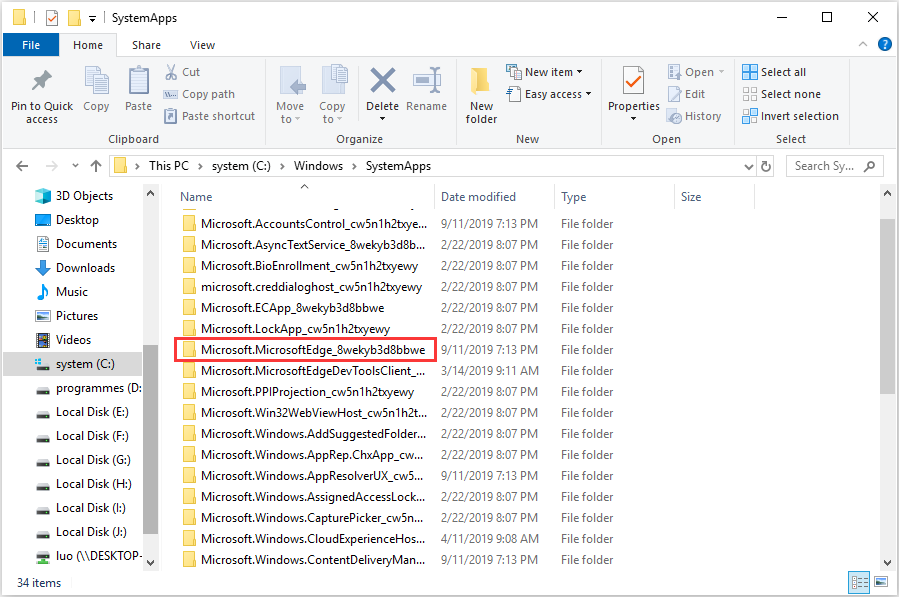Image resolution: width=899 pixels, height=597 pixels.
Task: Click Paste shortcut in ribbon
Action: click(209, 116)
